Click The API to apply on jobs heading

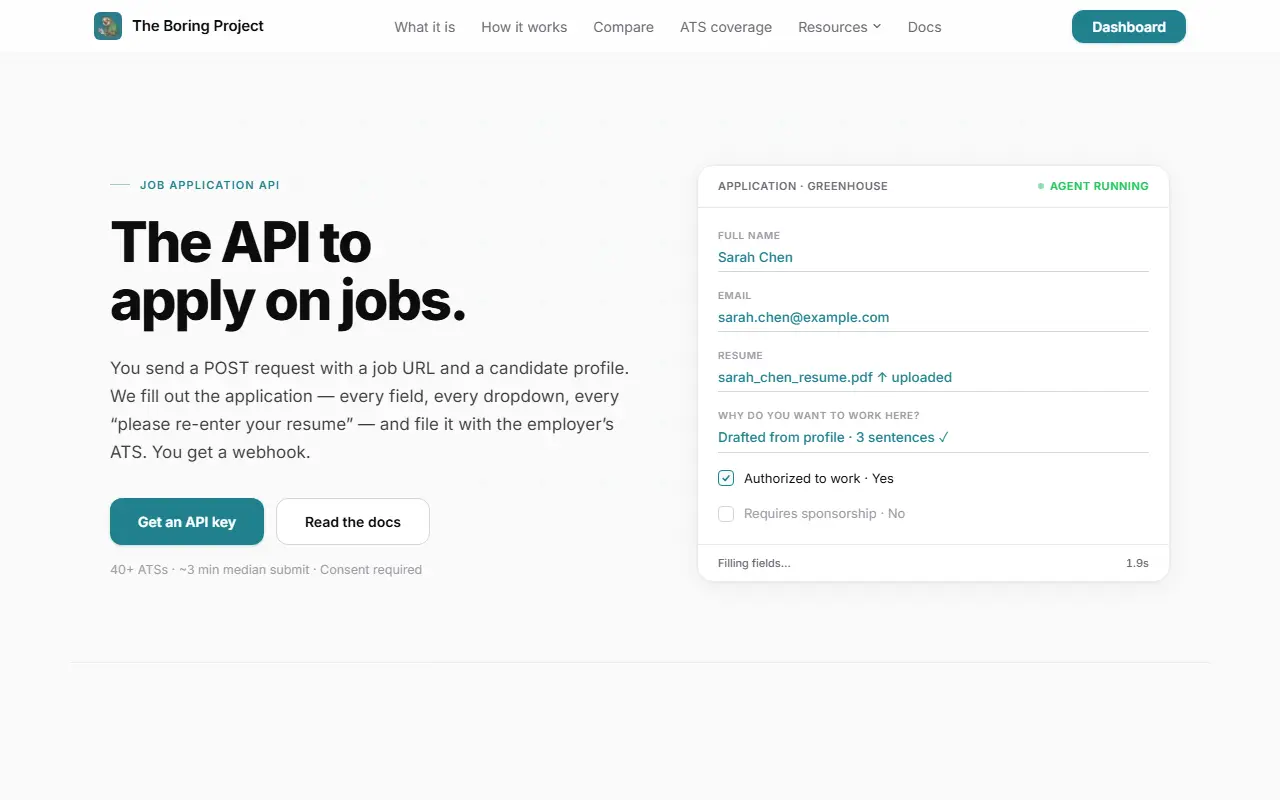288,271
